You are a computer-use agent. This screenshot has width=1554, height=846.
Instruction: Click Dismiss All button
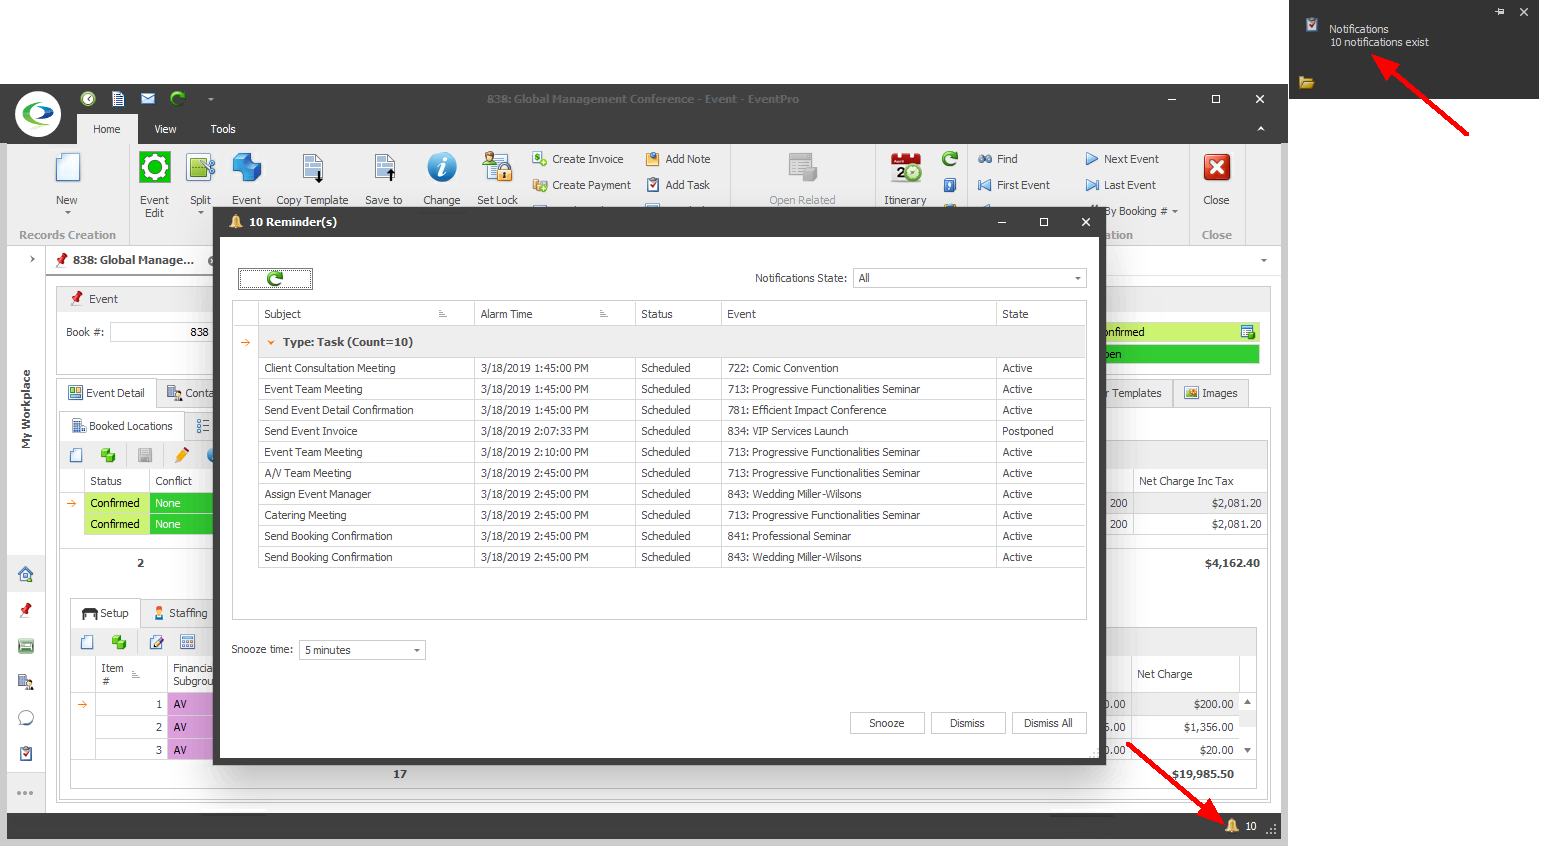[x=1048, y=723]
